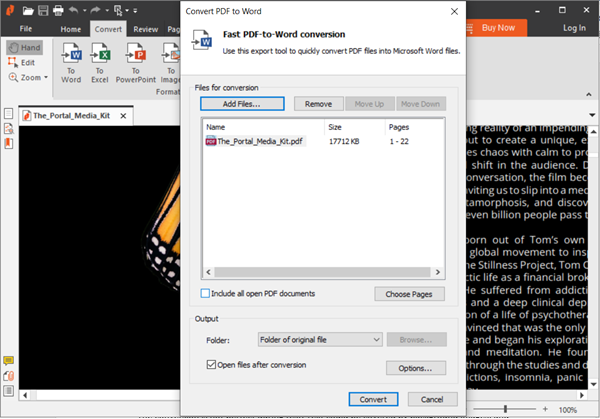Click the Buy Now button
The image size is (600, 419).
click(x=496, y=28)
